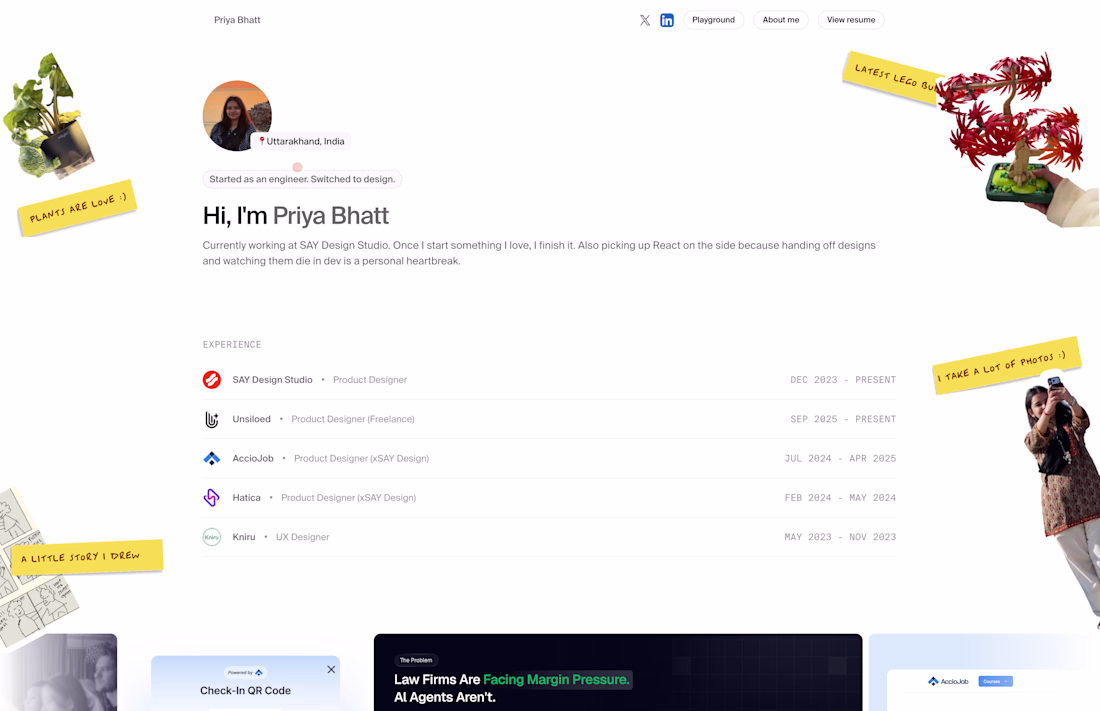Viewport: 1100px width, 711px height.
Task: Go to About me page
Action: point(781,20)
